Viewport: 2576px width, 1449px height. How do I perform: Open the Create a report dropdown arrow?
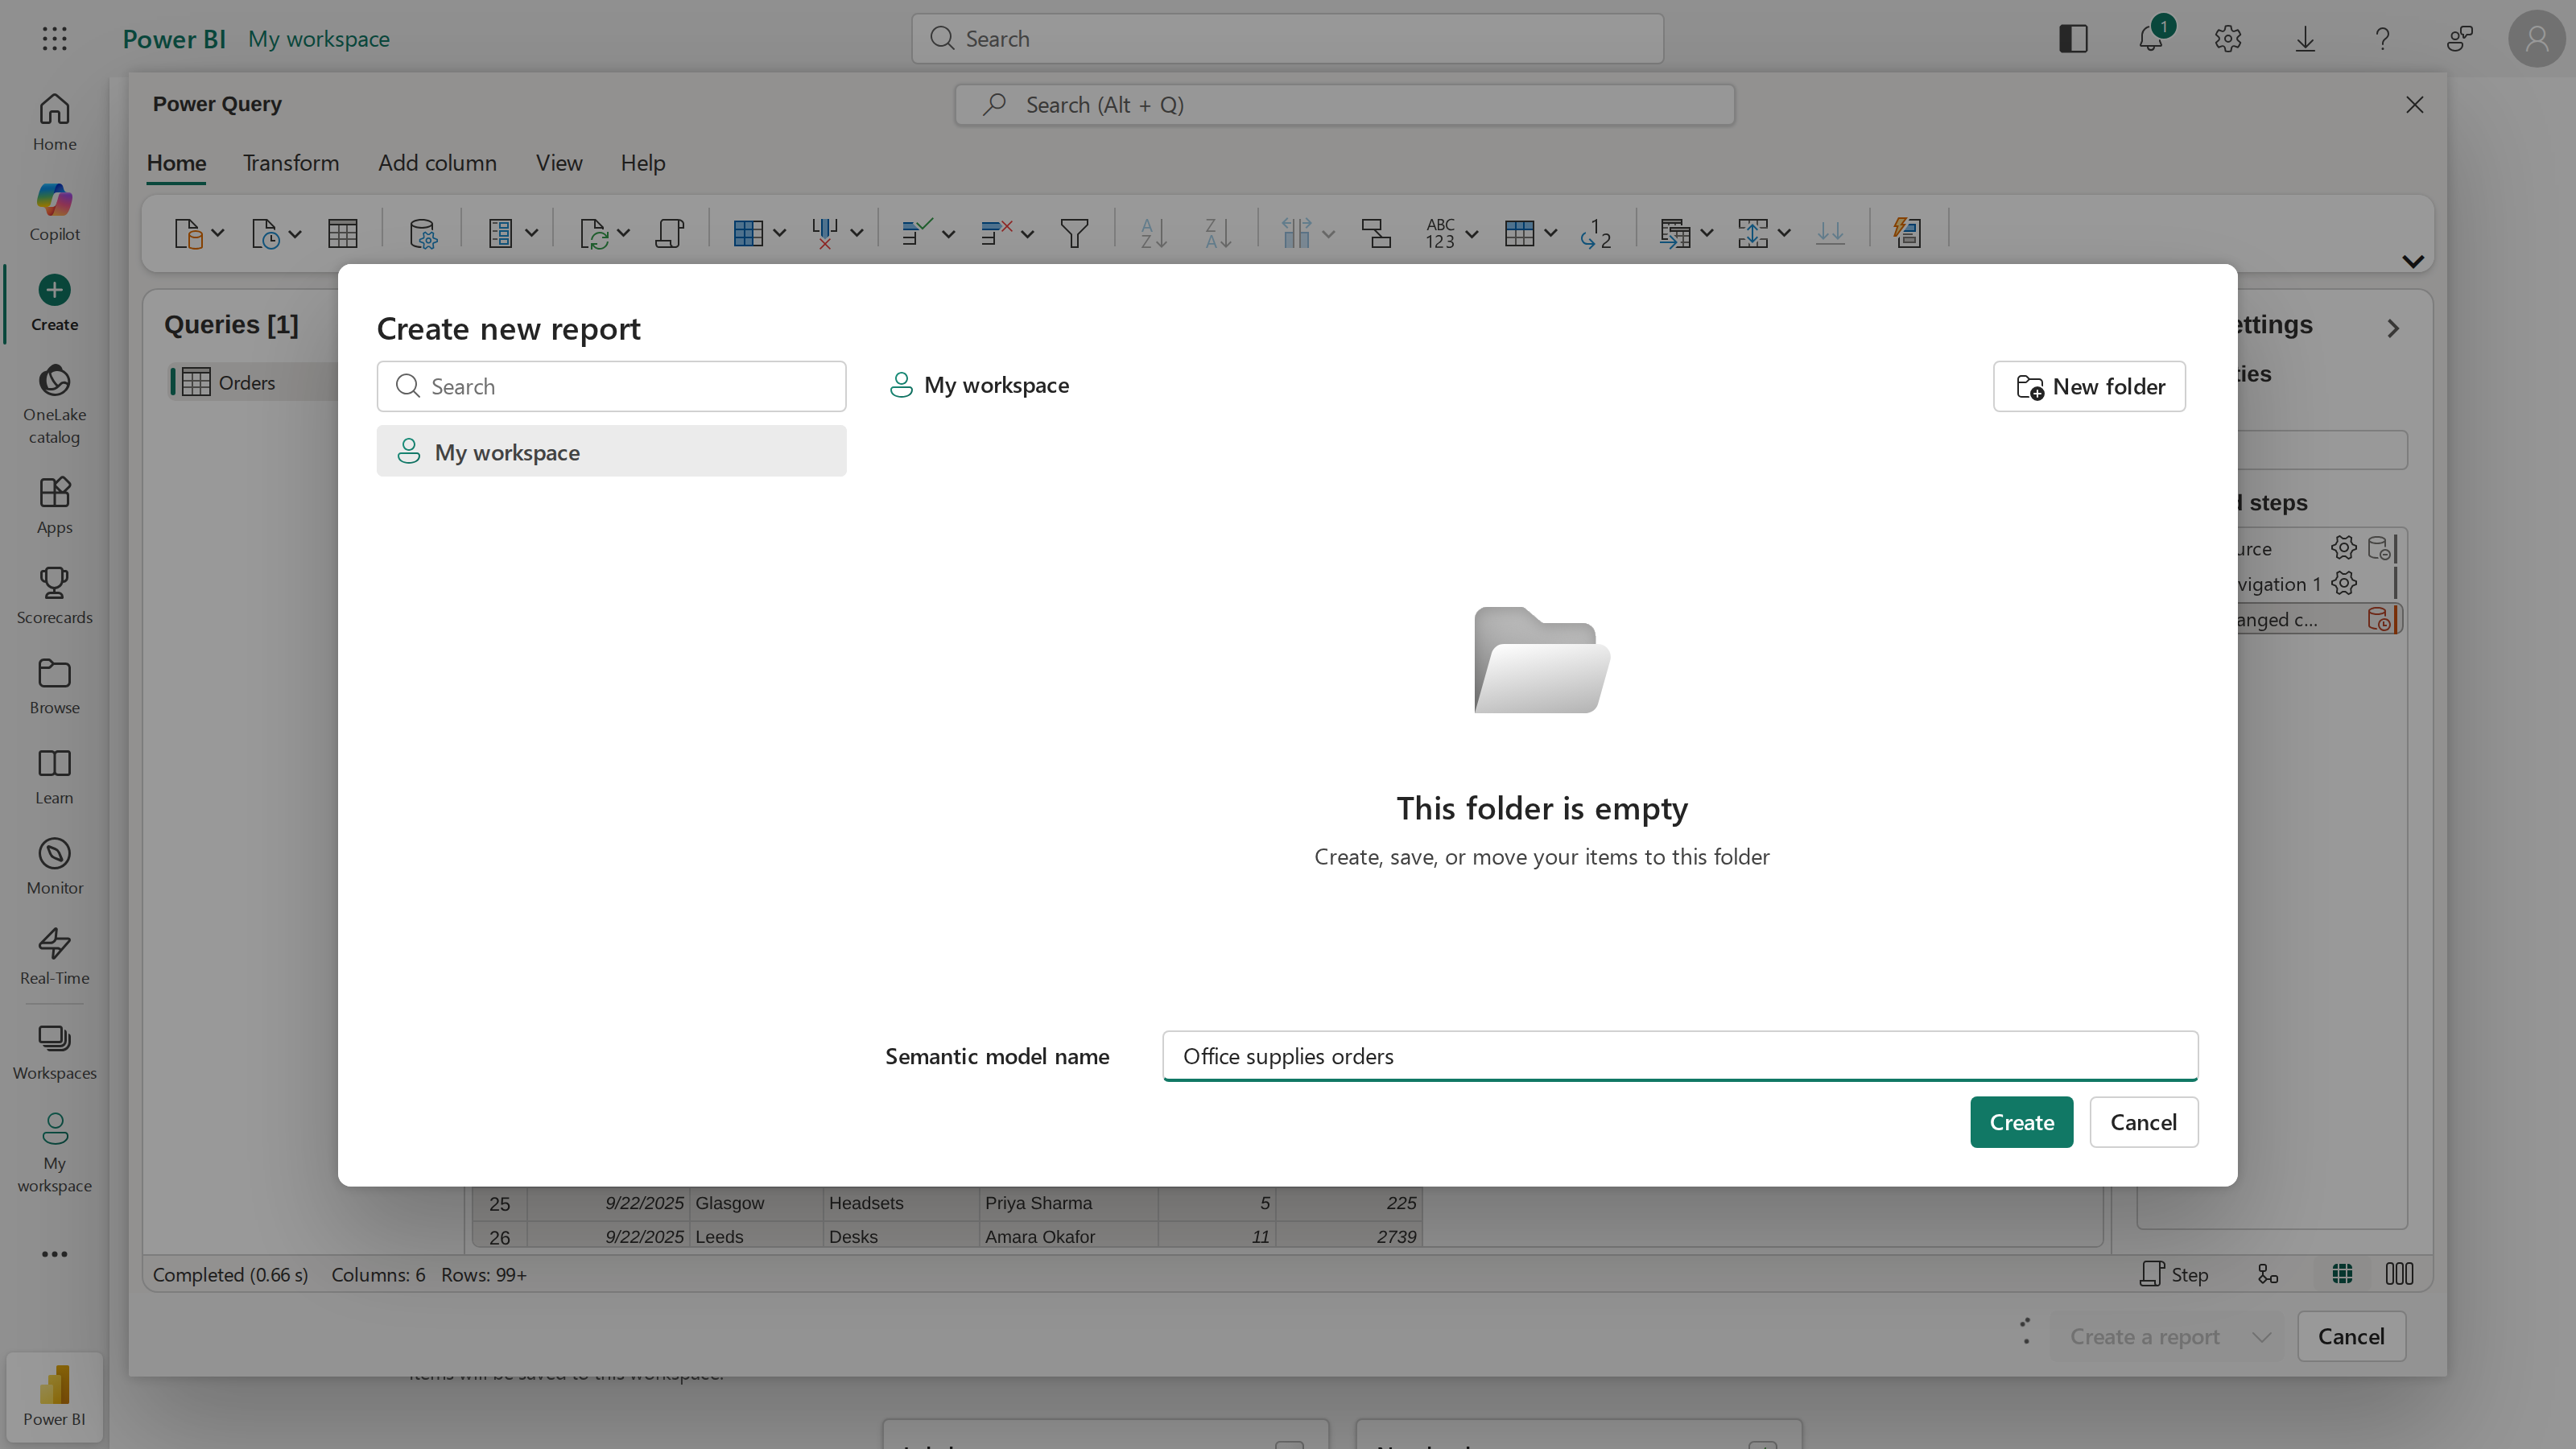(x=2262, y=1337)
